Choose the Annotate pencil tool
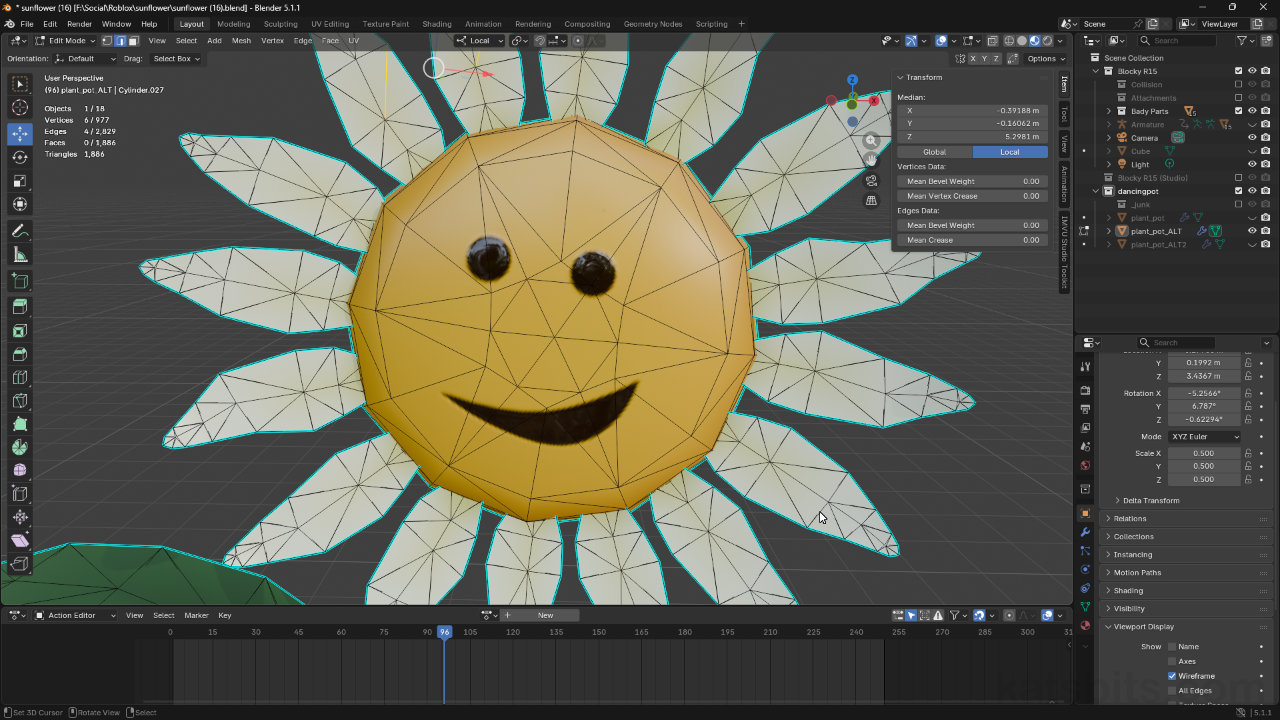This screenshot has height=720, width=1280. click(20, 231)
